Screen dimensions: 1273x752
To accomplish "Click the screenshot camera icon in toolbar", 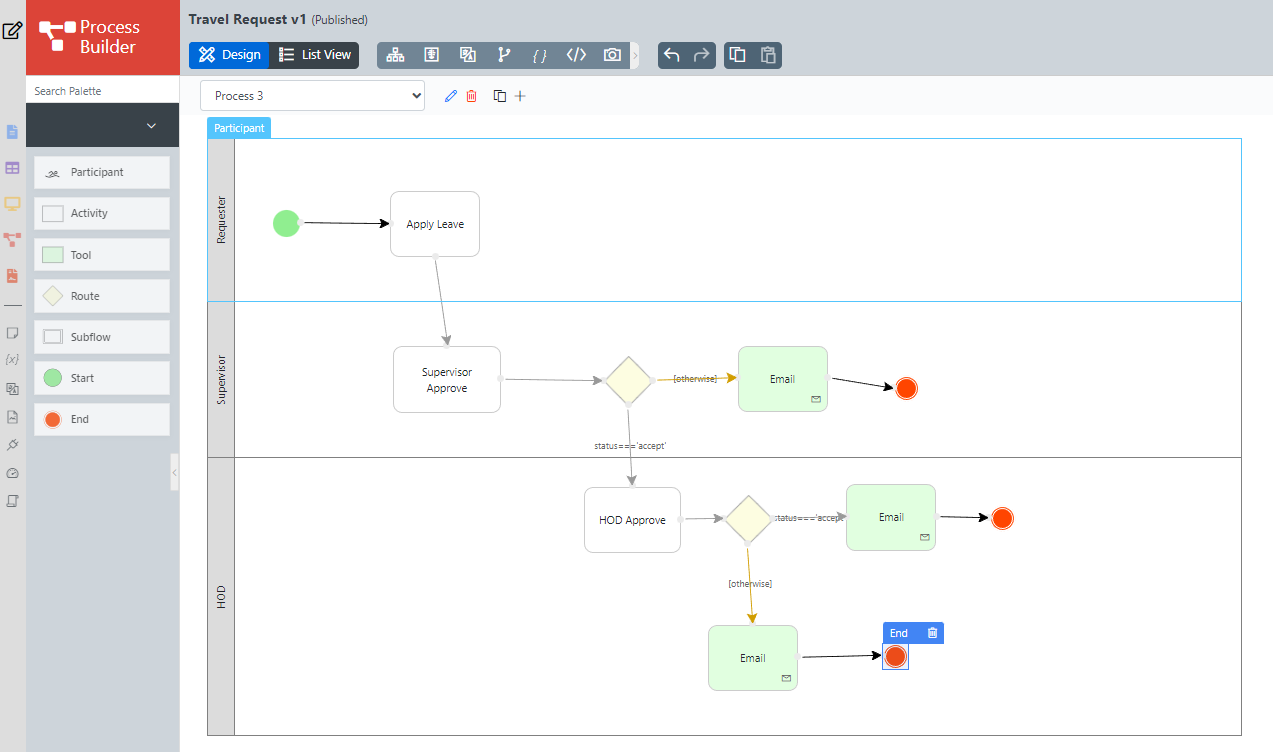I will coord(612,55).
